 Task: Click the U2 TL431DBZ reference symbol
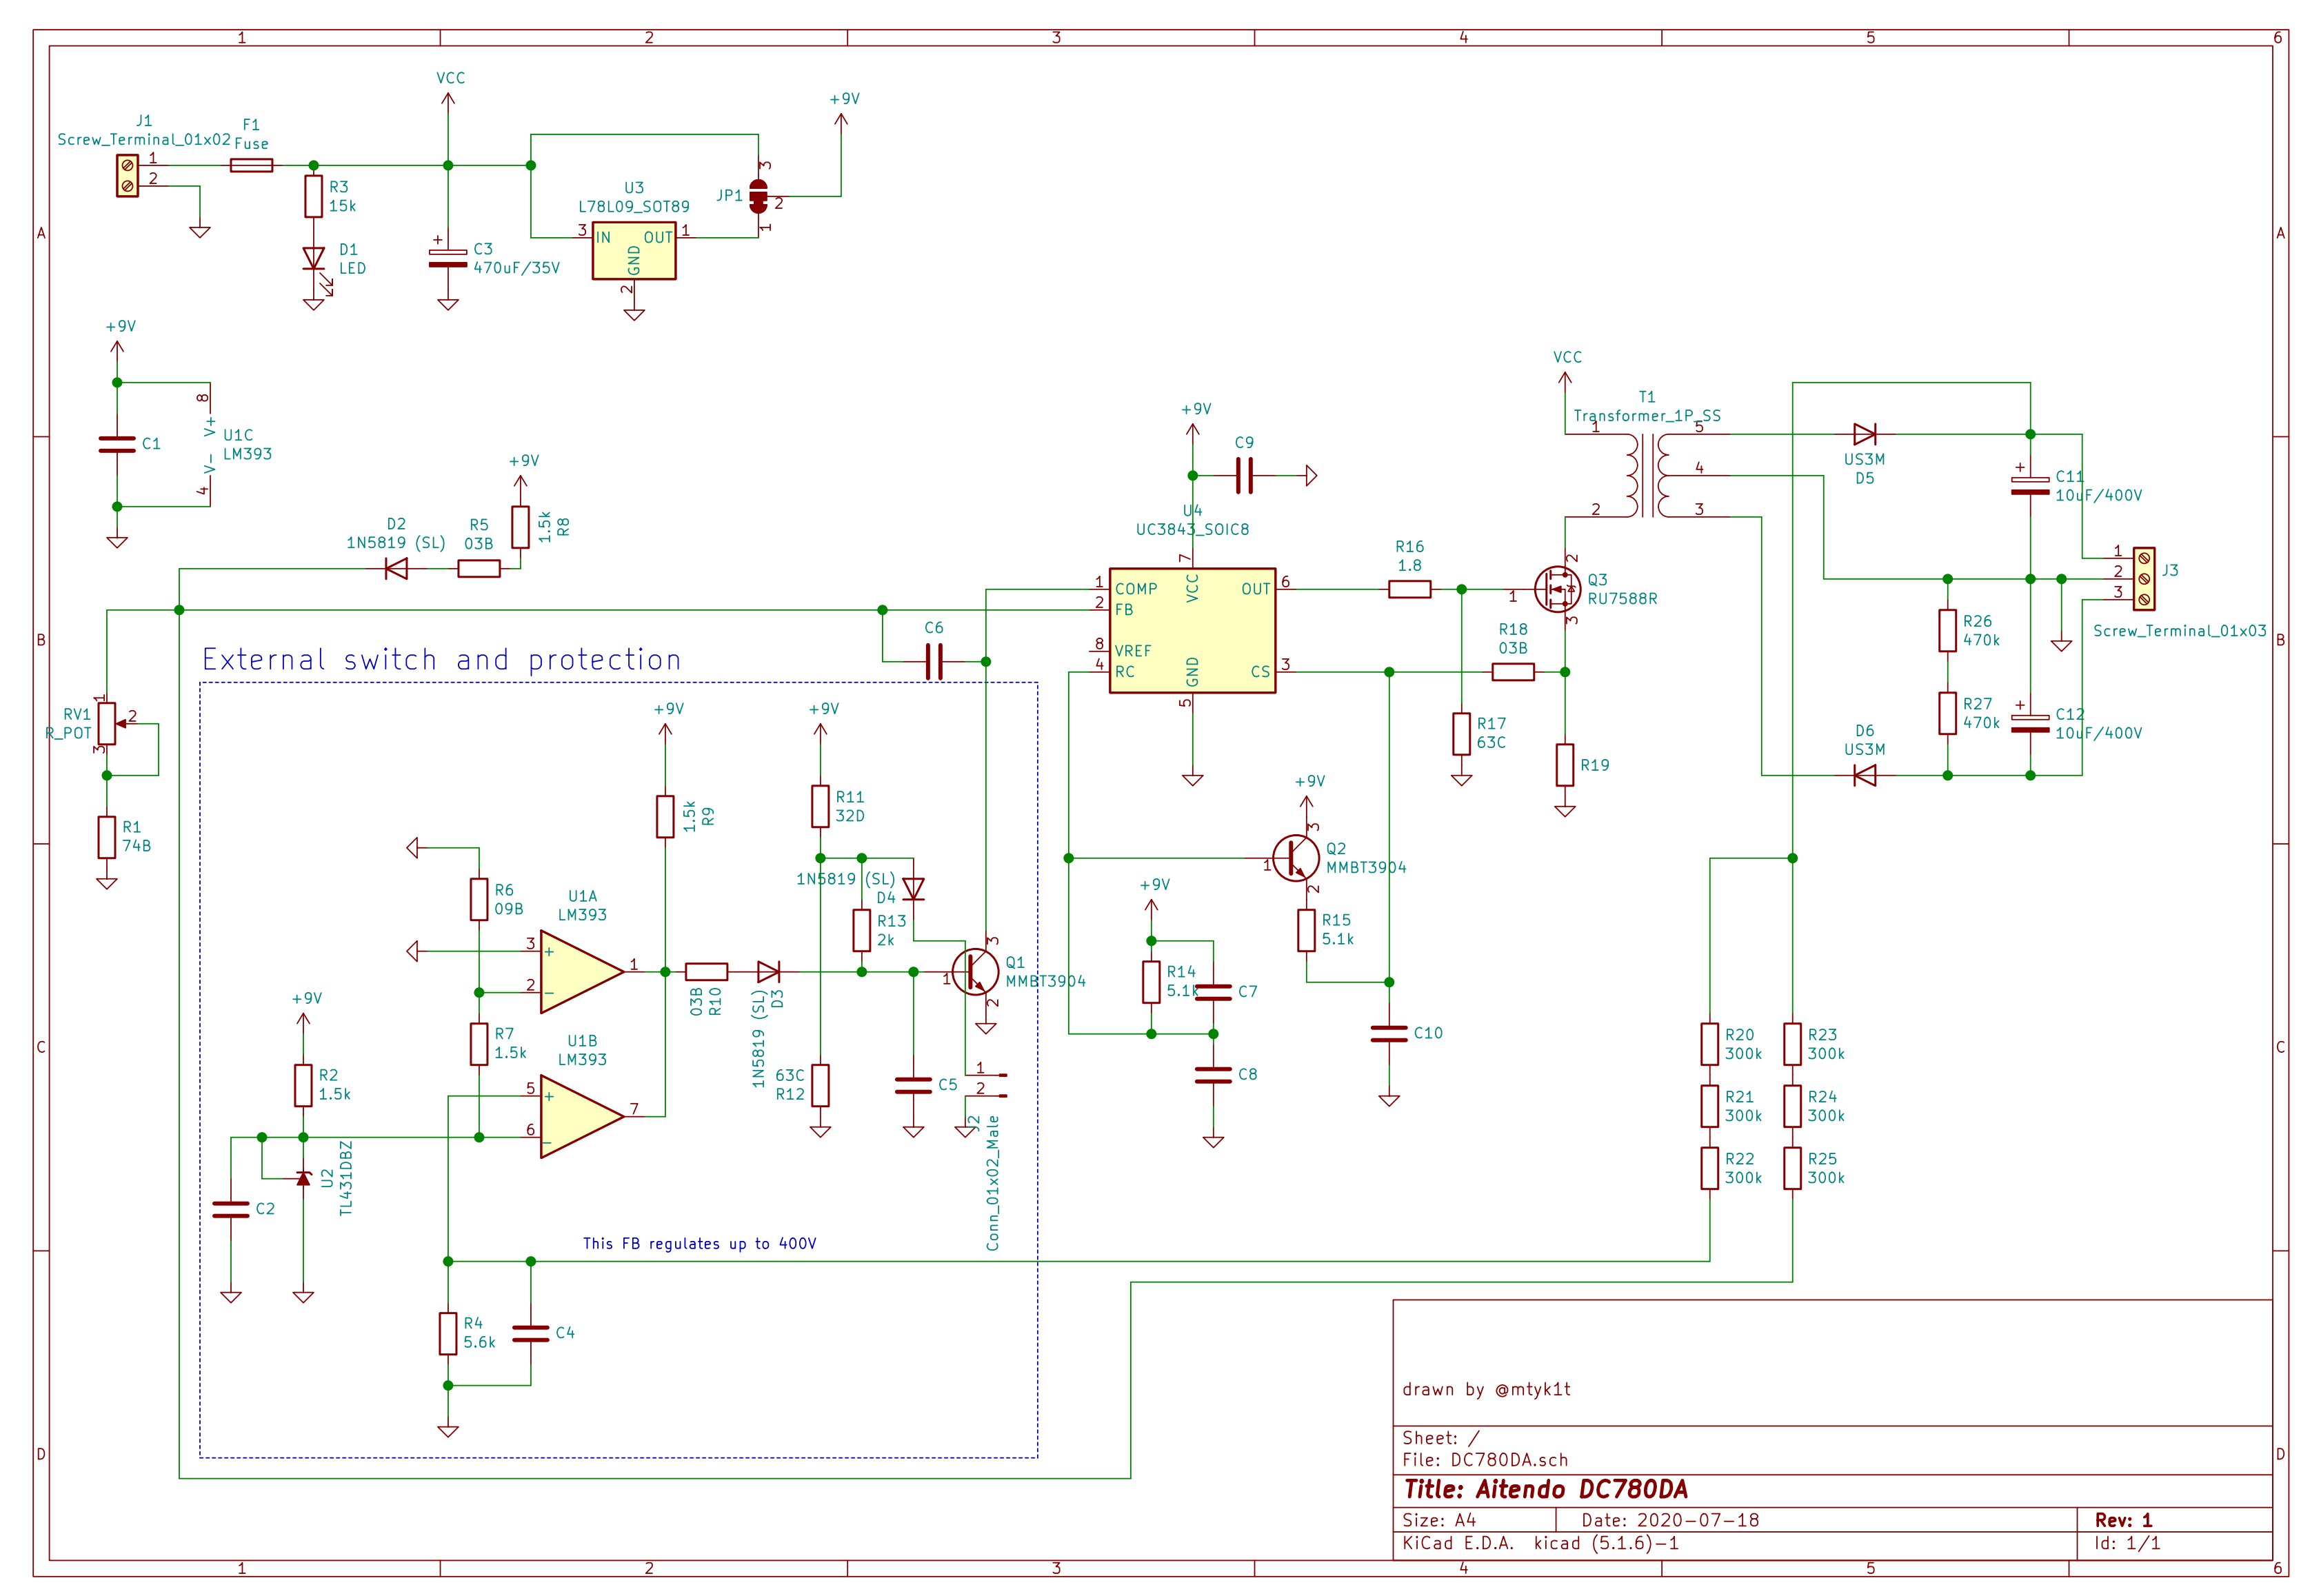click(303, 1179)
